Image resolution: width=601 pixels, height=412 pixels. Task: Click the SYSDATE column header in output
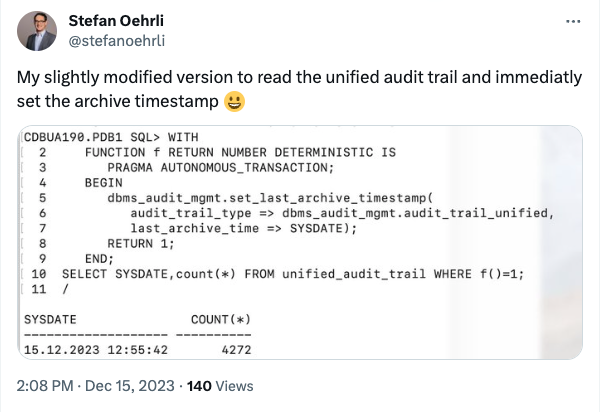tap(50, 320)
